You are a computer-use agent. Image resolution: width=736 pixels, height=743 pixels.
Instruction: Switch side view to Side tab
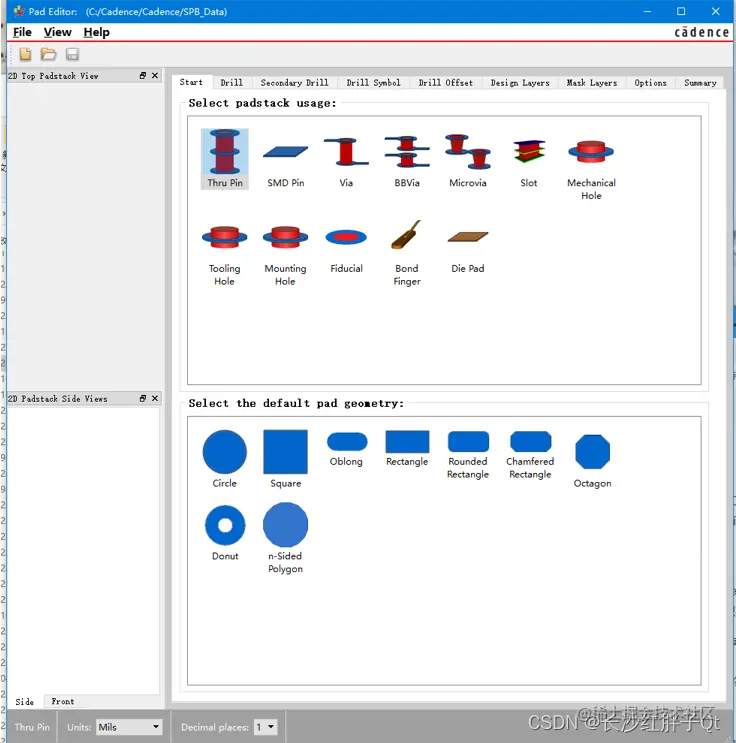pos(25,702)
